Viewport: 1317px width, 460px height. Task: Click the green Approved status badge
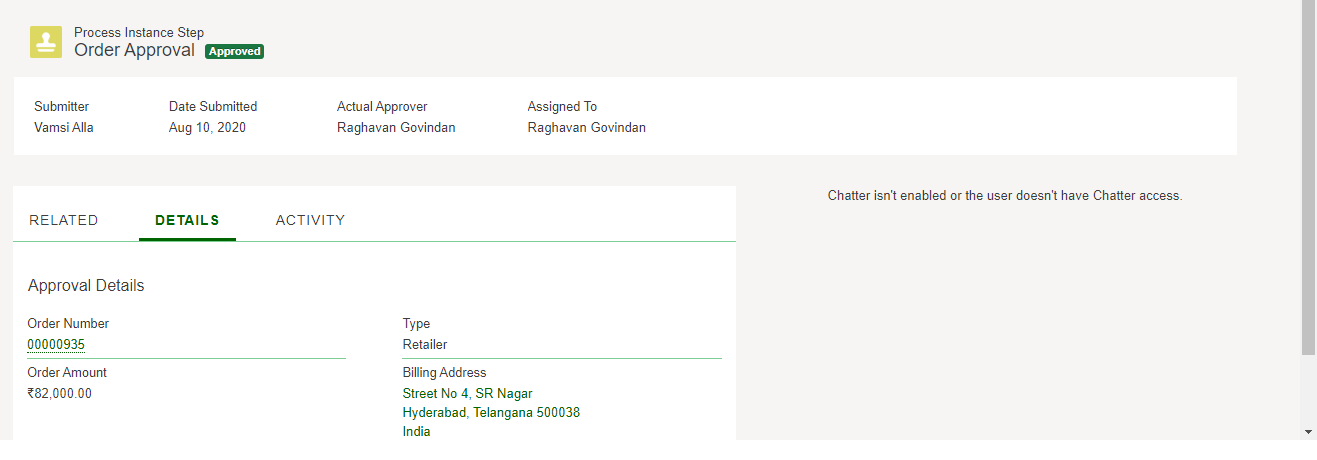[x=234, y=51]
